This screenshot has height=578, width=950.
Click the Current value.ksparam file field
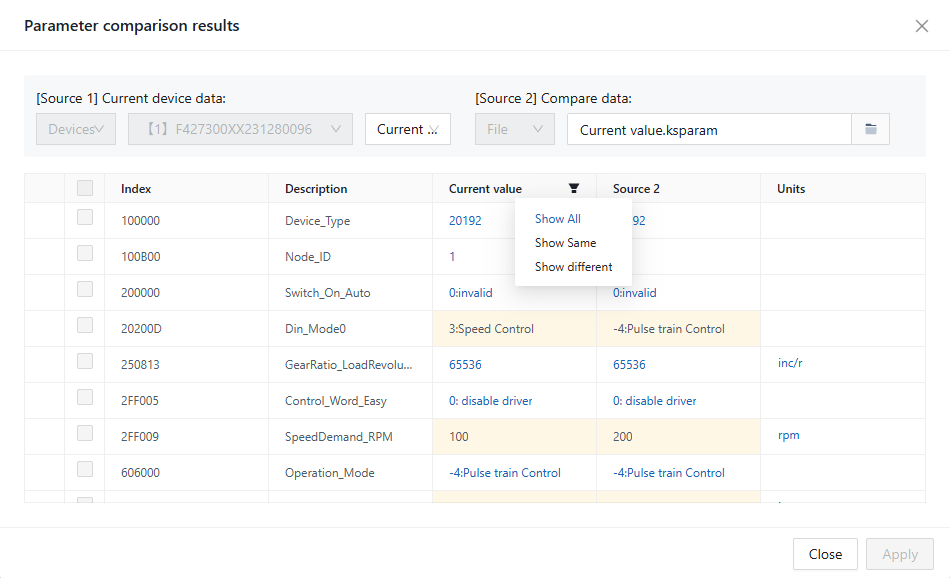point(708,129)
